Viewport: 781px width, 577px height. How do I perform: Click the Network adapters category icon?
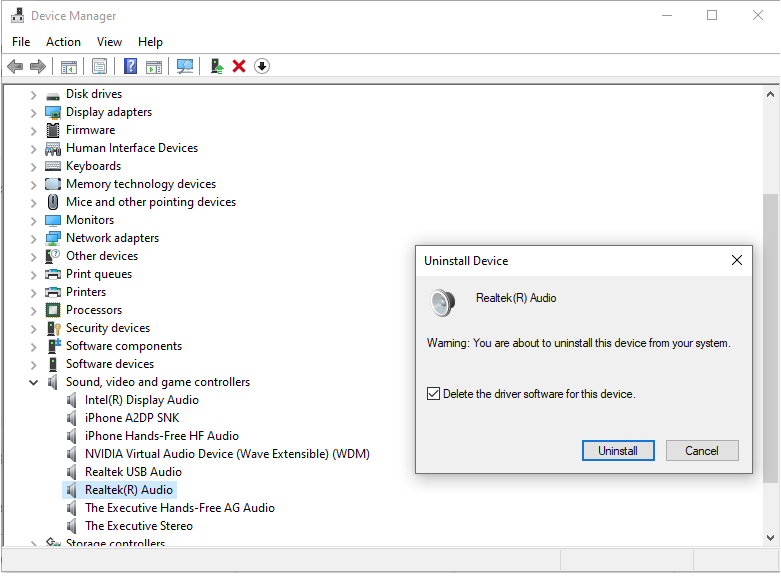[53, 238]
